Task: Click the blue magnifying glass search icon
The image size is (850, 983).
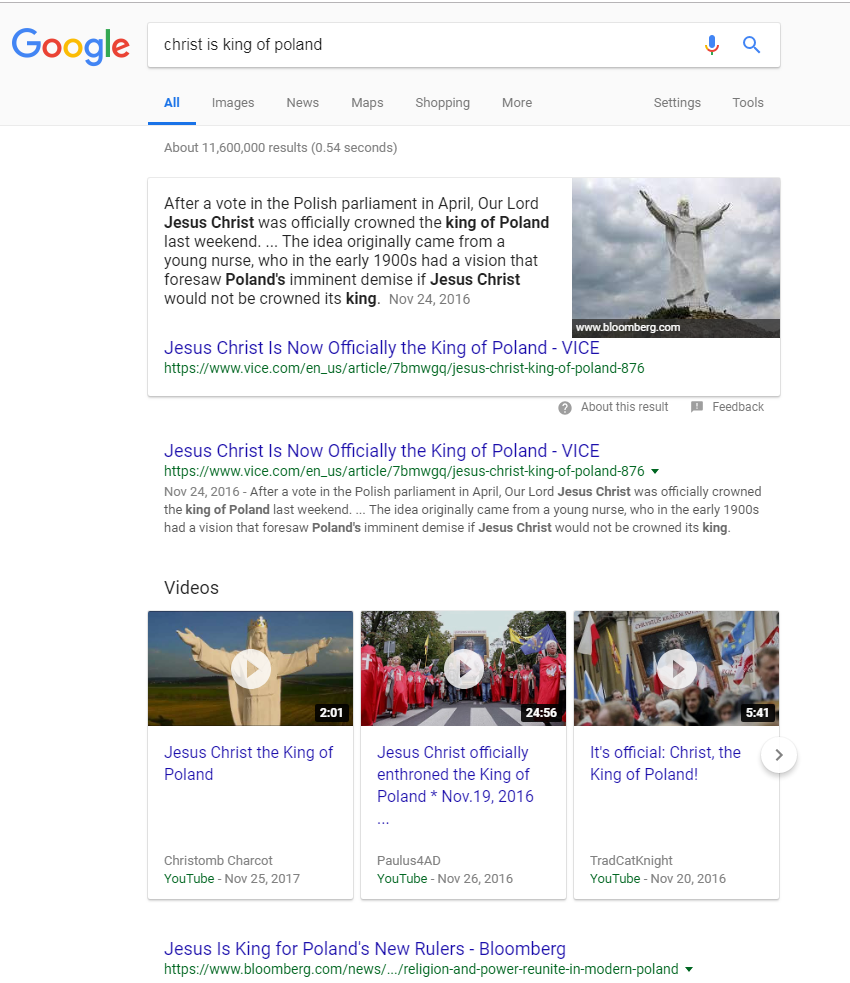Action: [x=752, y=45]
